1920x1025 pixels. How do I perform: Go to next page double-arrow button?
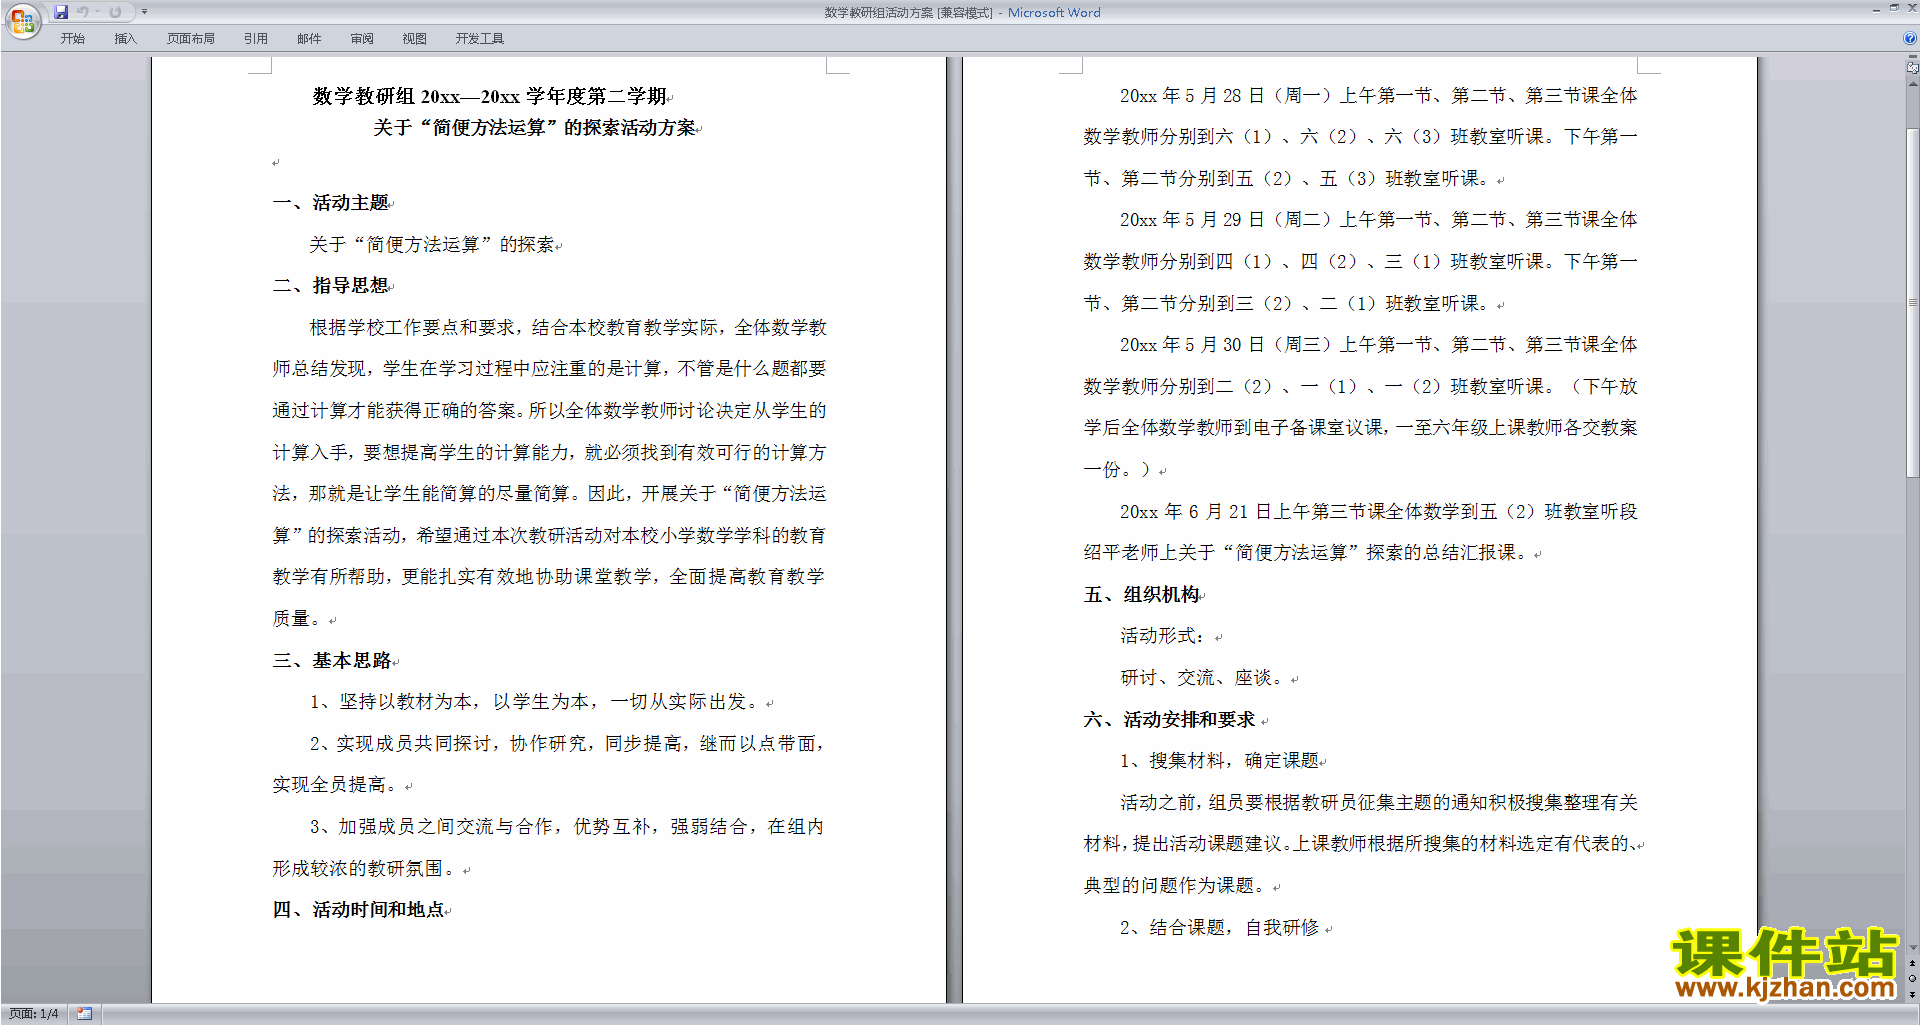coord(1912,994)
